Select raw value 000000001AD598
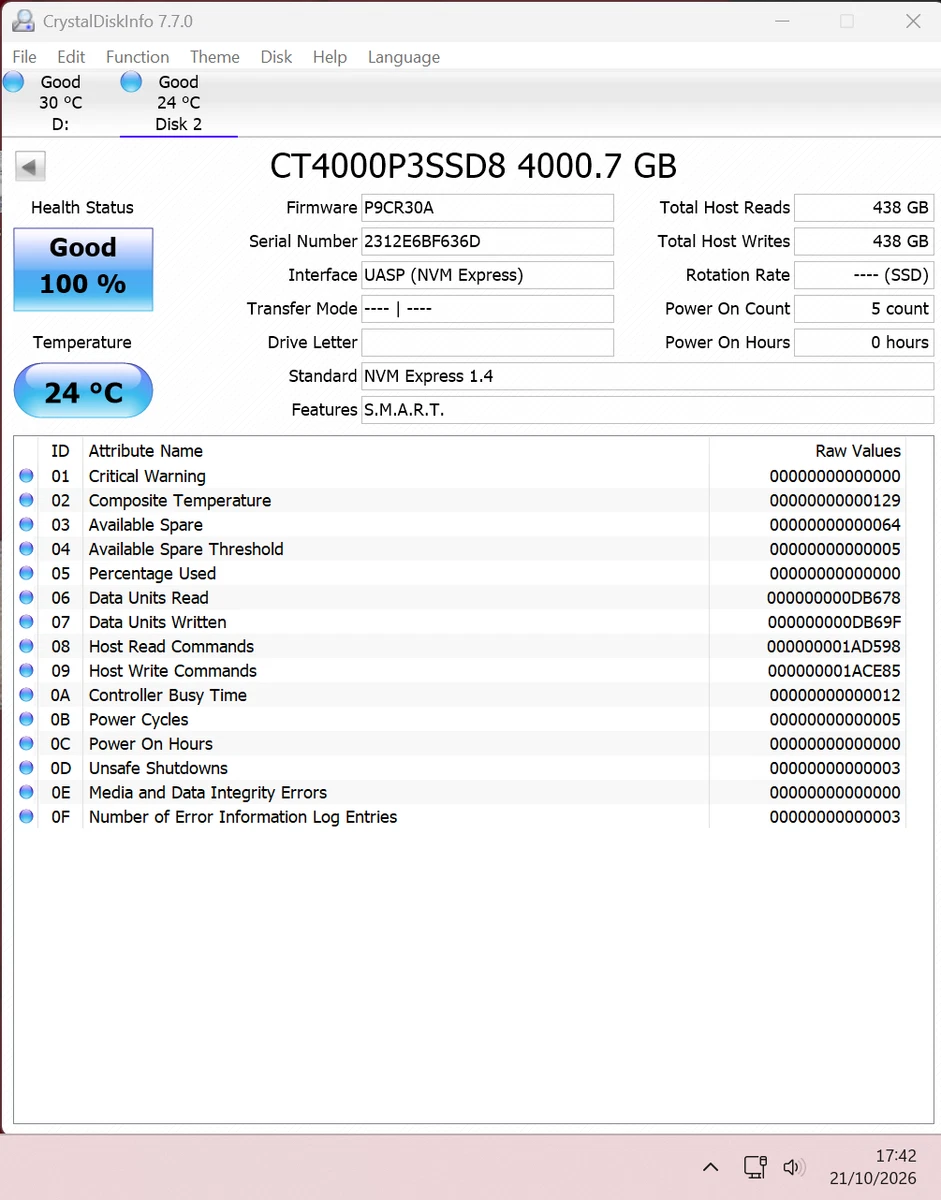Screen dimensions: 941x1200 [x=834, y=647]
